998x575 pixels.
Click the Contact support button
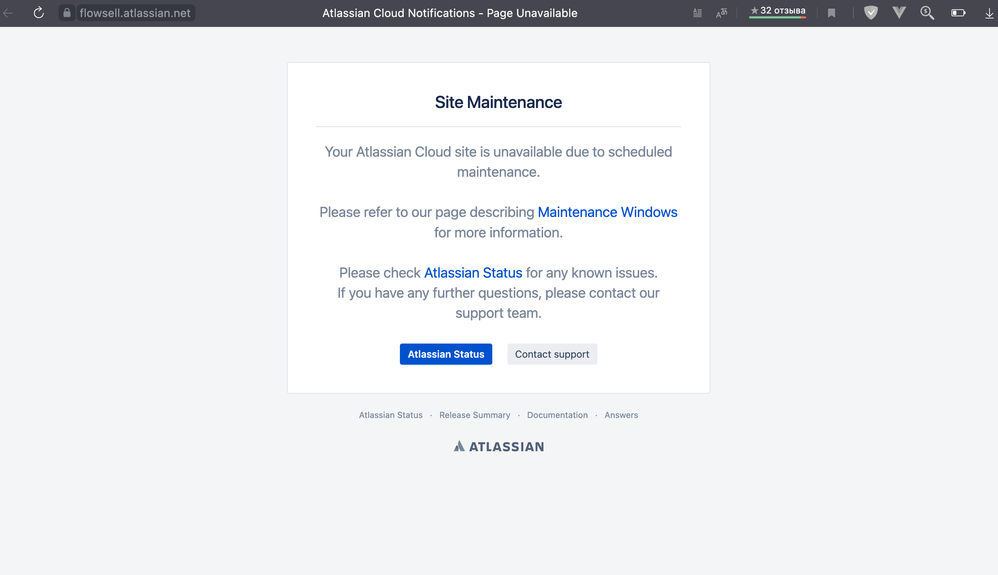(x=552, y=354)
